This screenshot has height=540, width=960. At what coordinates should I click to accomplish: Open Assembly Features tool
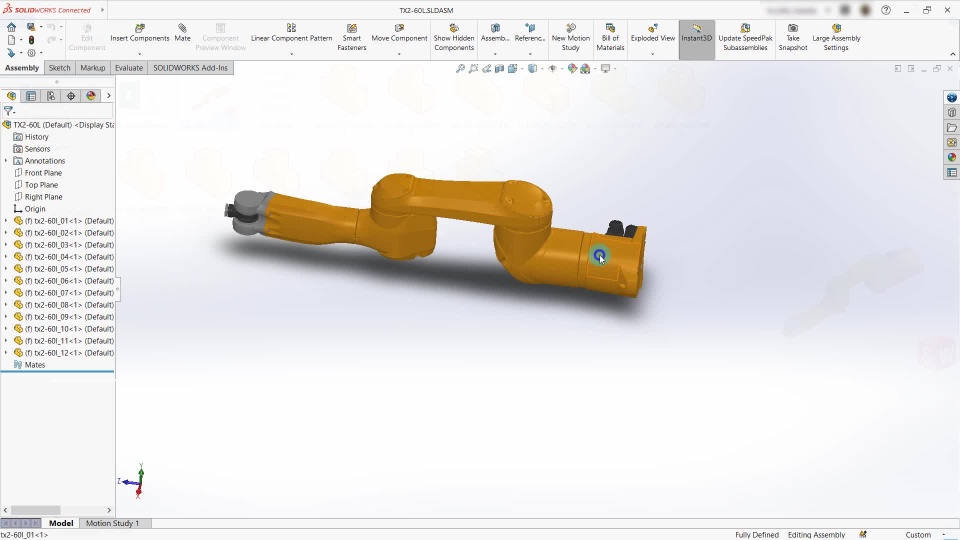495,33
